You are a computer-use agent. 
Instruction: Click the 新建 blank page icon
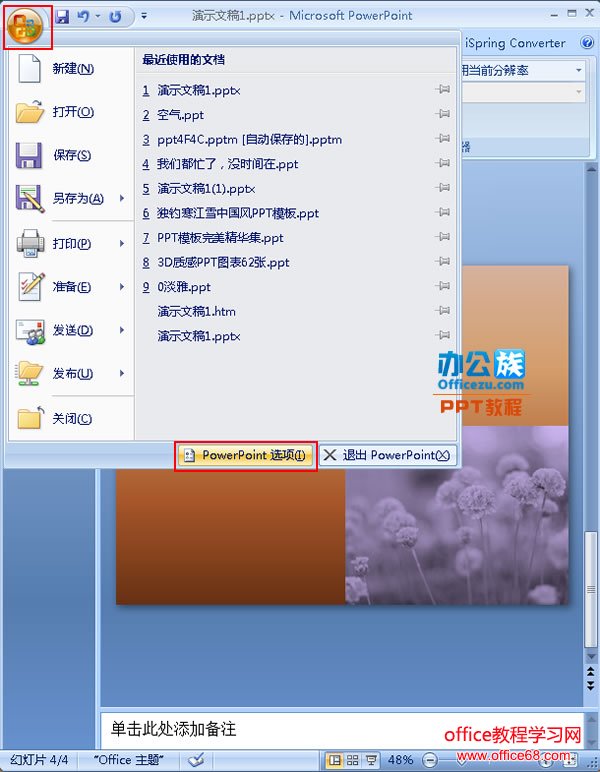pyautogui.click(x=29, y=68)
